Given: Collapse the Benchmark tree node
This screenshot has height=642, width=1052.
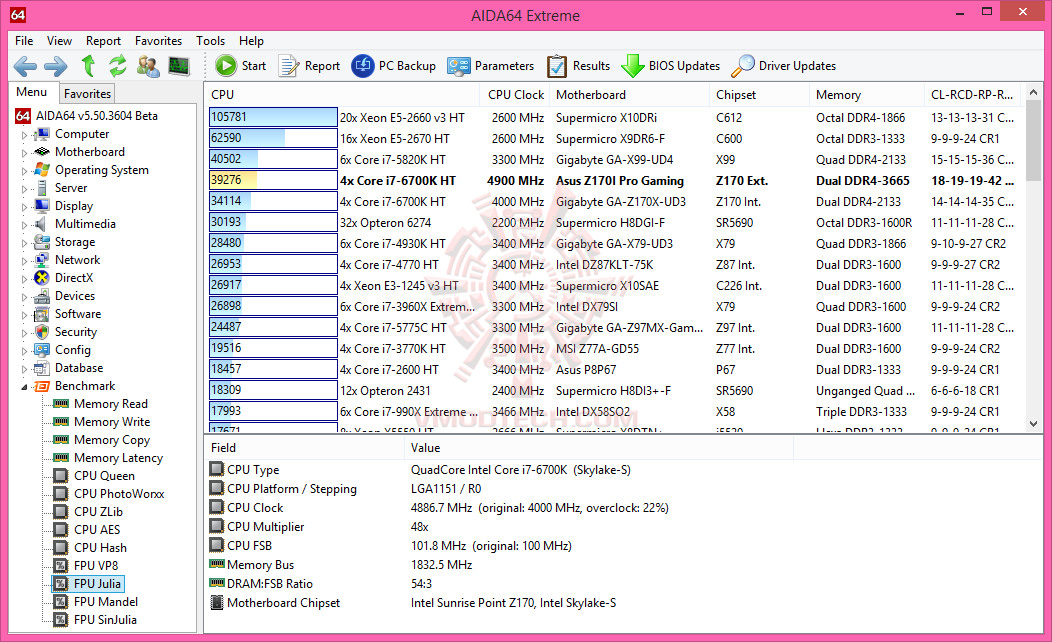Looking at the screenshot, I should (25, 387).
